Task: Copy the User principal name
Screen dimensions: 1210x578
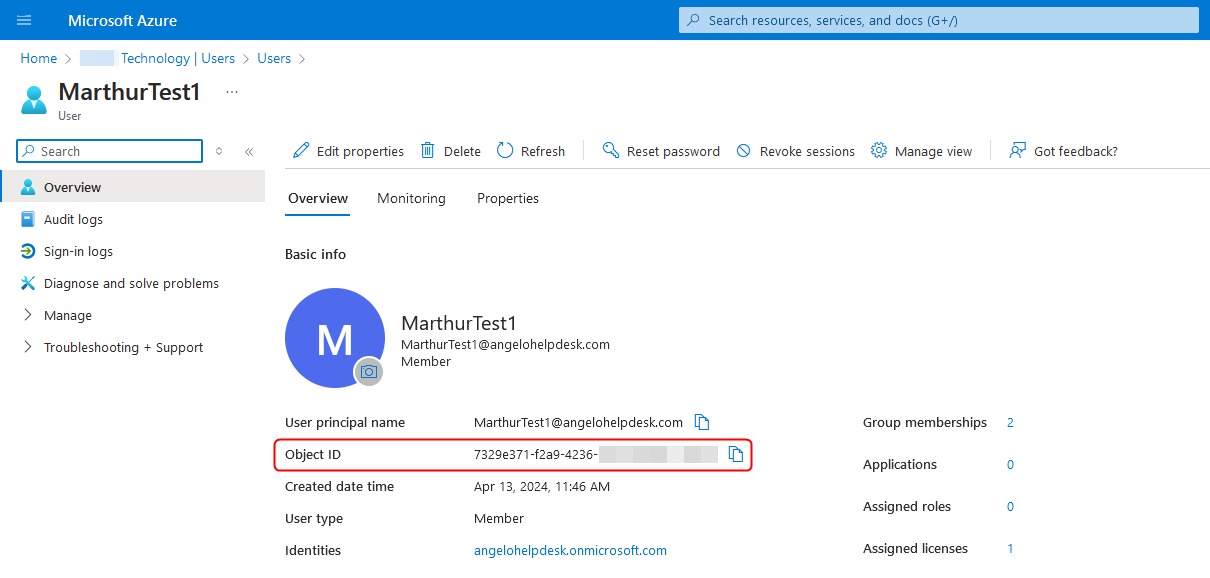Action: [702, 422]
